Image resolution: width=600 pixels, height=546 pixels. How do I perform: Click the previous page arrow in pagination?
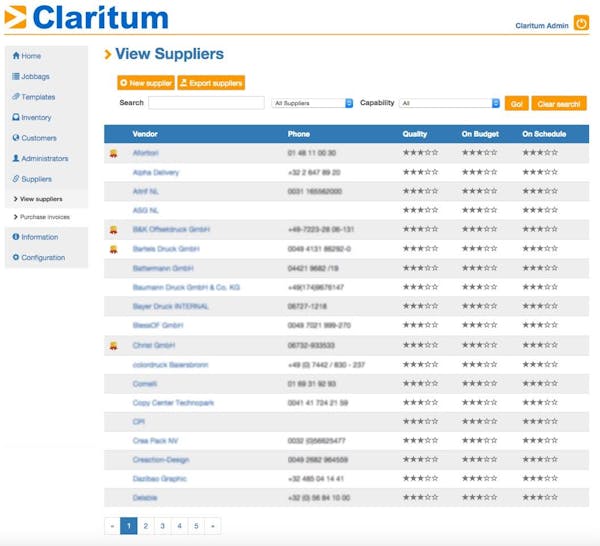click(x=112, y=526)
